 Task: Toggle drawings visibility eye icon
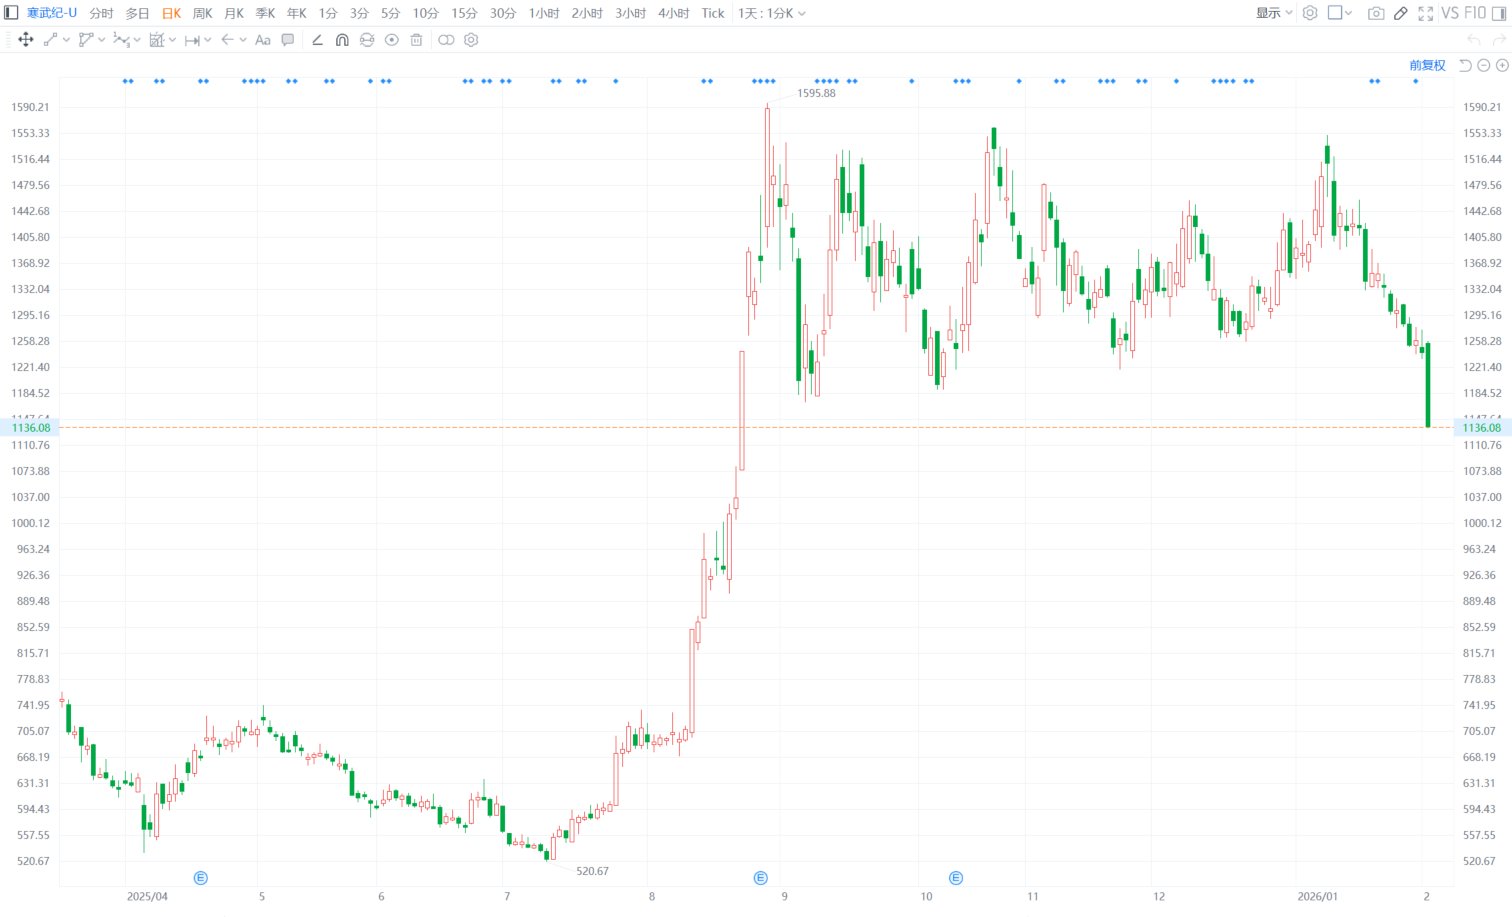(392, 40)
